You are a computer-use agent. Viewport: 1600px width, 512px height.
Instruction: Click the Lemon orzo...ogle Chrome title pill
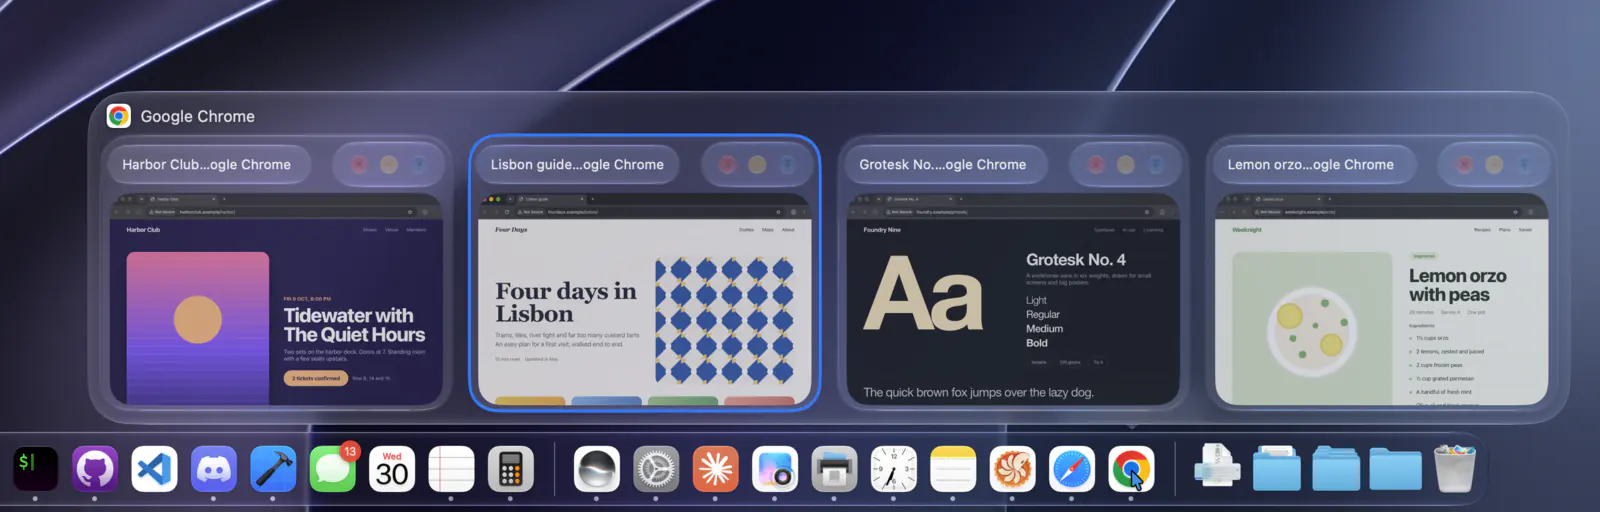click(1311, 164)
